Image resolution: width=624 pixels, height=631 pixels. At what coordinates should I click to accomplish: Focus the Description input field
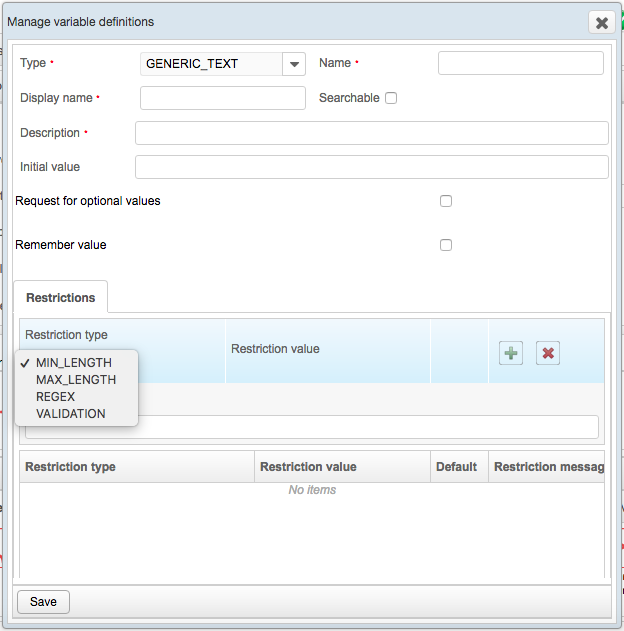click(x=372, y=133)
